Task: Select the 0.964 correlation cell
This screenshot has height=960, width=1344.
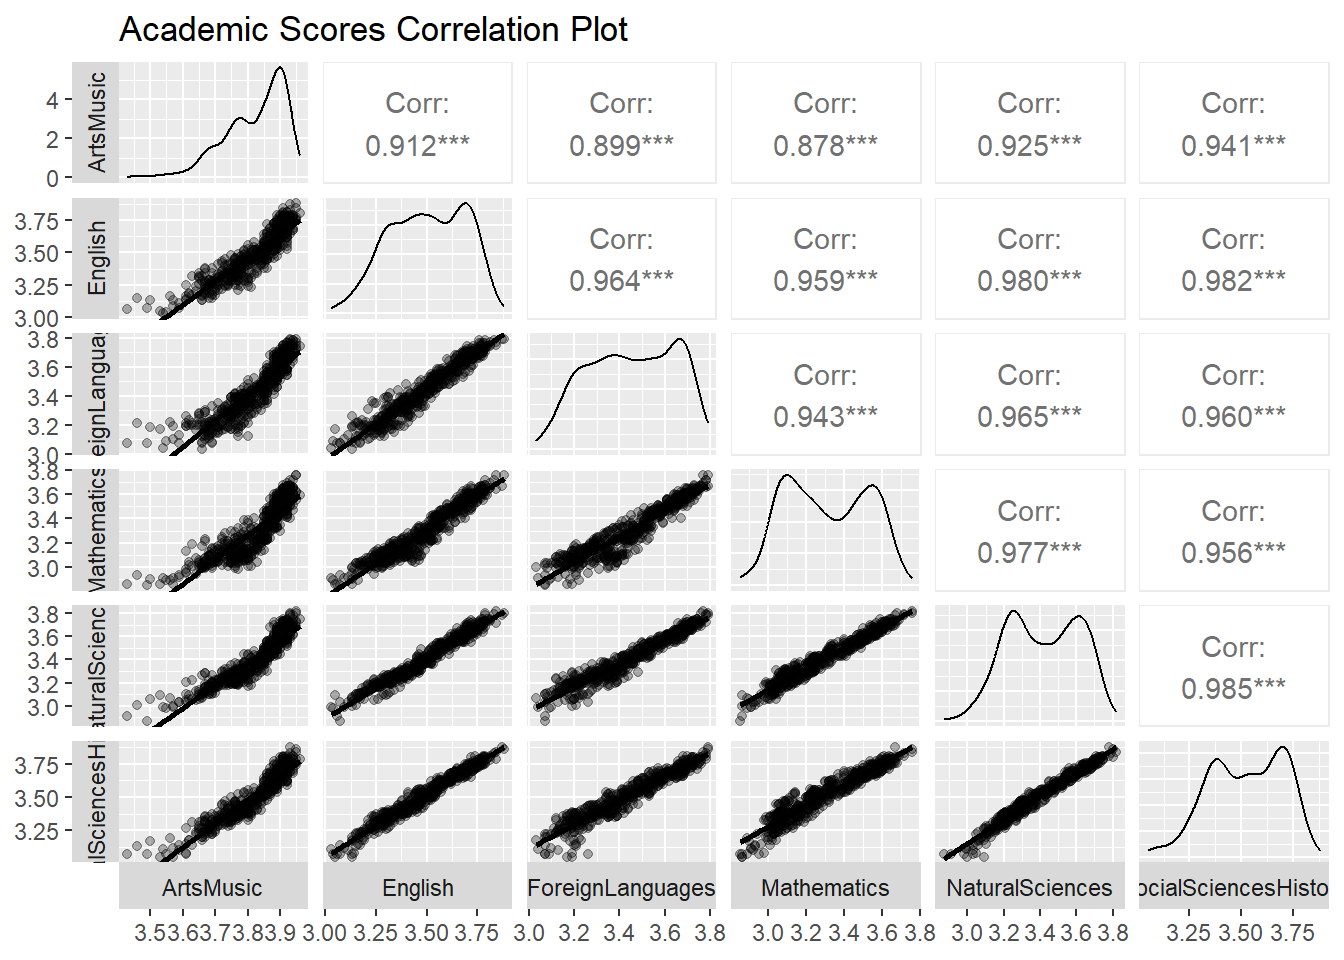Action: click(621, 260)
